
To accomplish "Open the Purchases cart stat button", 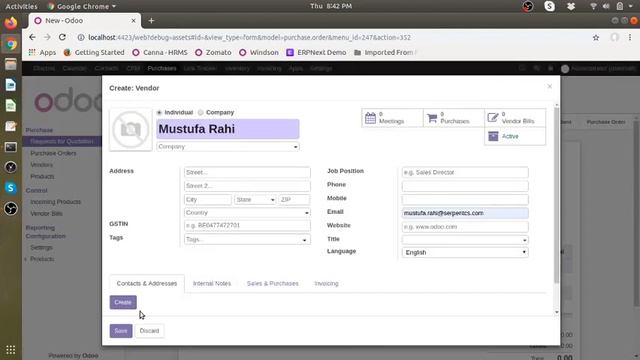I will (x=453, y=118).
